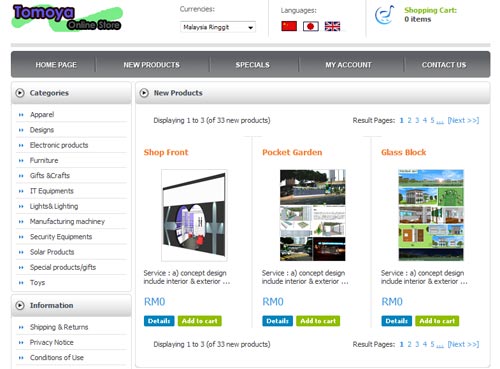This screenshot has height=369, width=500.
Task: Click the Categories panel arrow icon
Action: click(20, 93)
